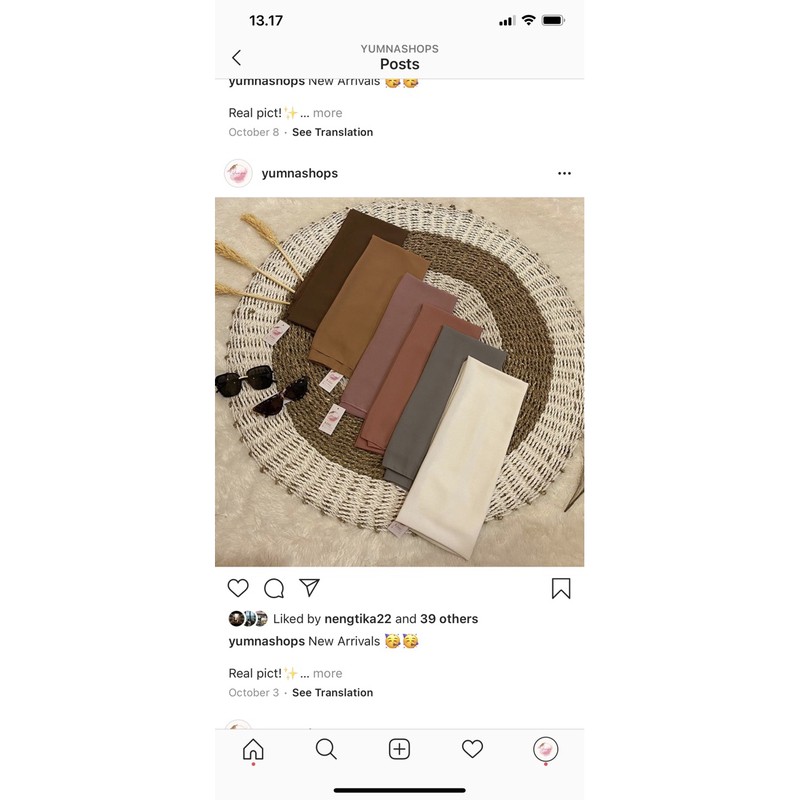
Task: Tap the back arrow in the header
Action: [x=236, y=58]
